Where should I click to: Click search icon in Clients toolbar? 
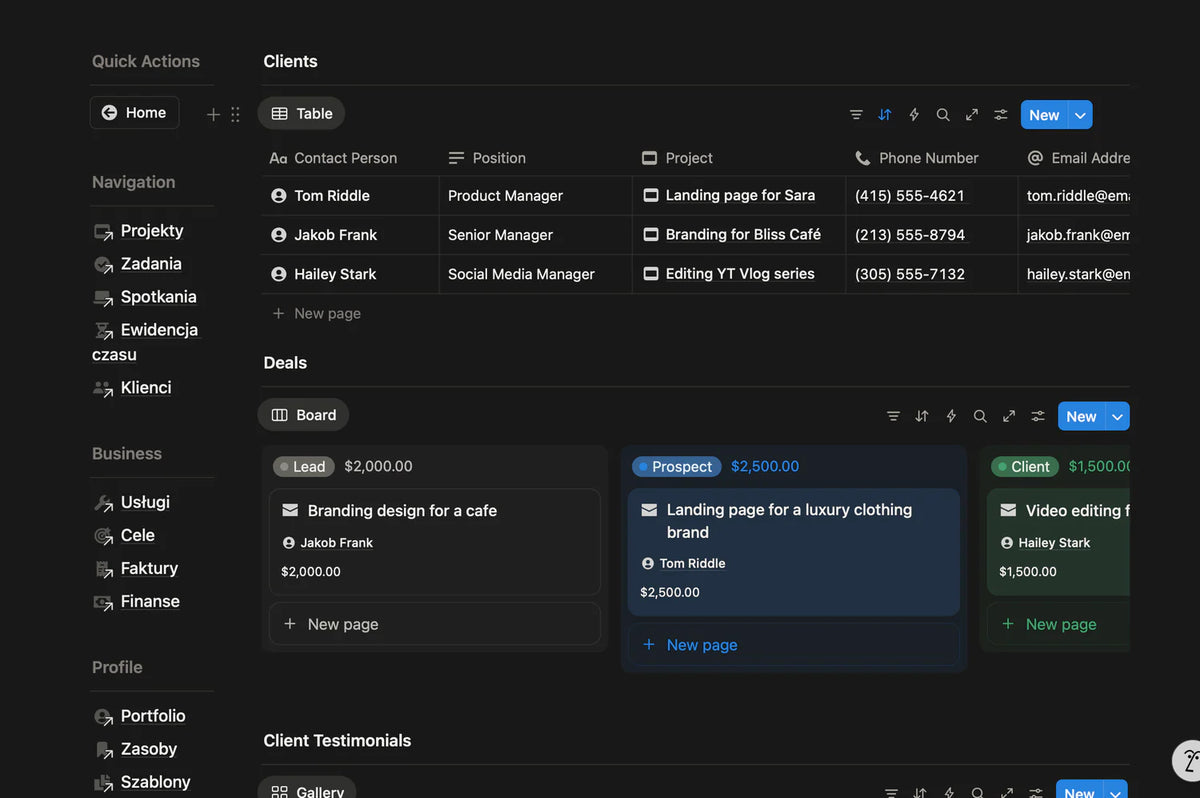click(x=942, y=115)
